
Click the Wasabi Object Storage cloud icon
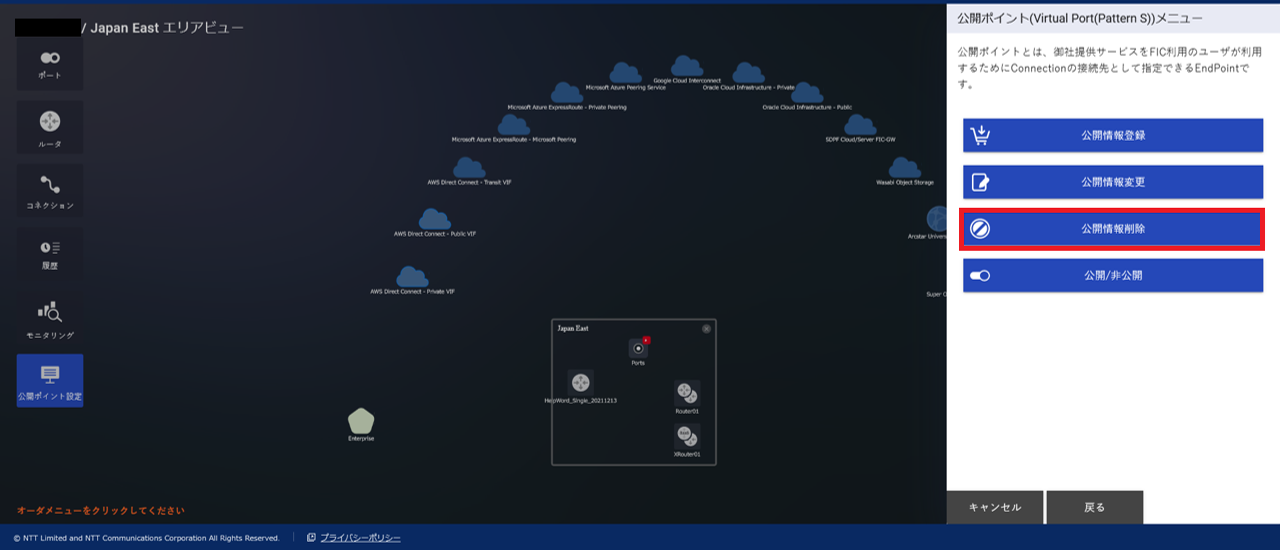pyautogui.click(x=905, y=167)
